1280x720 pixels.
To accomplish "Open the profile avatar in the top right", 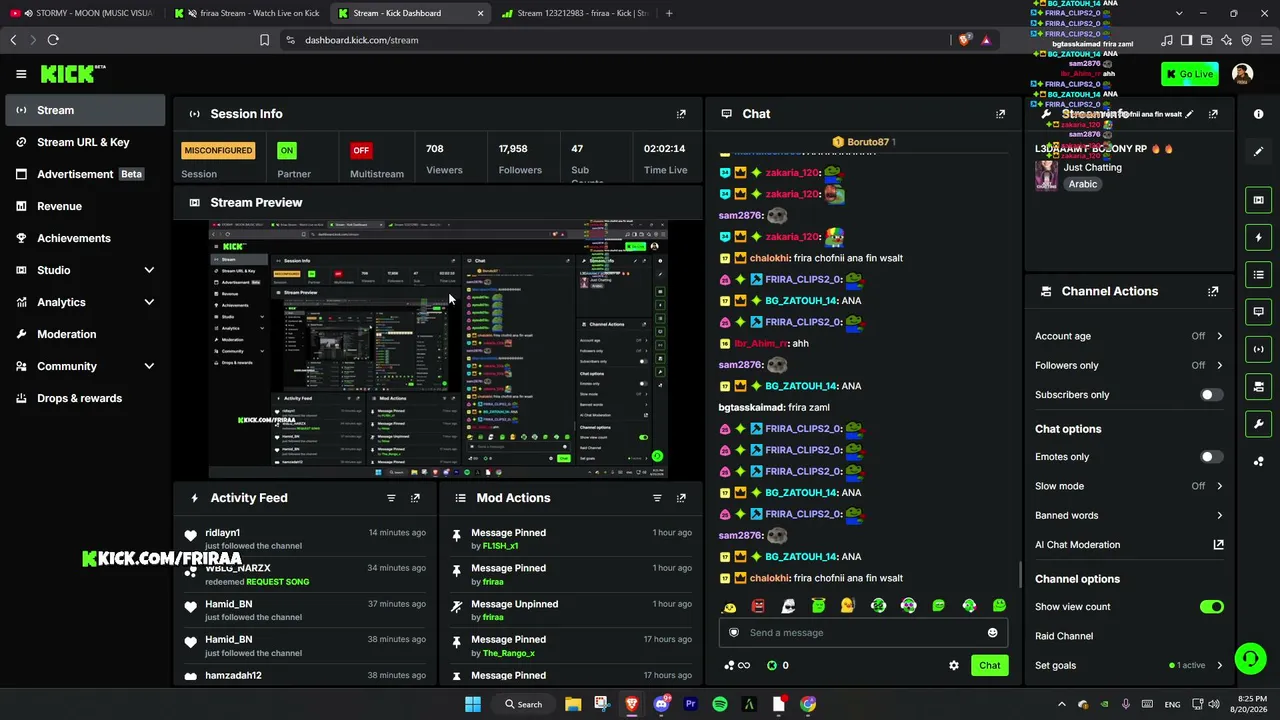I will coord(1242,74).
